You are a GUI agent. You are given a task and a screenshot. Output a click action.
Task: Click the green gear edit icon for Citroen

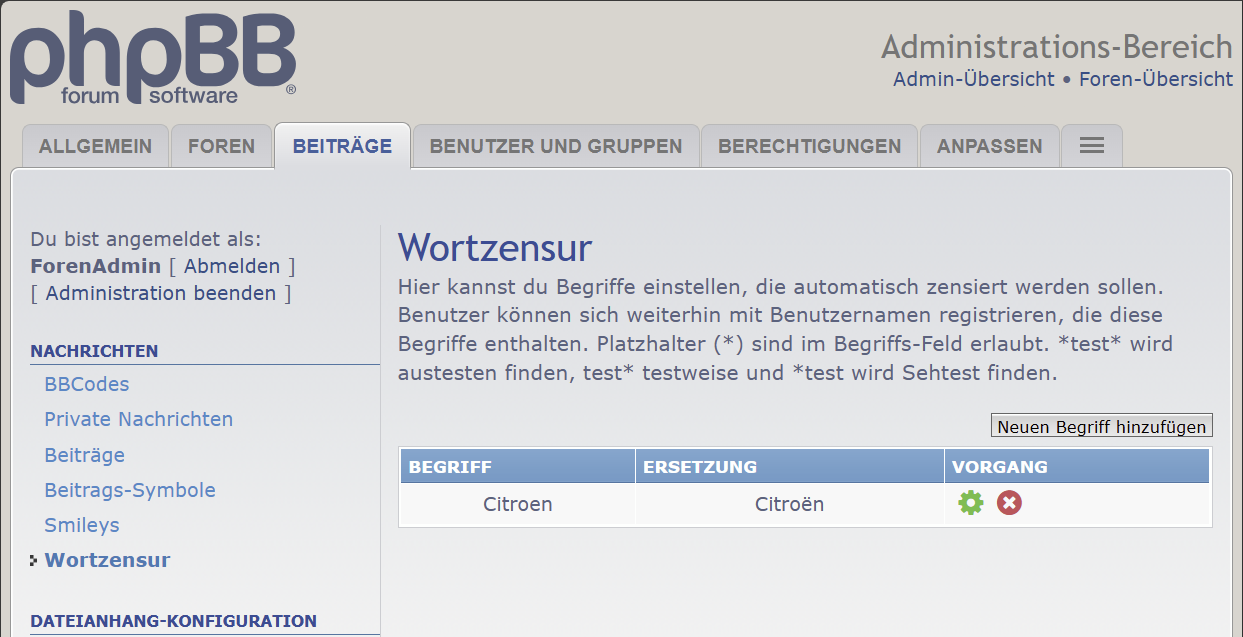pyautogui.click(x=970, y=503)
